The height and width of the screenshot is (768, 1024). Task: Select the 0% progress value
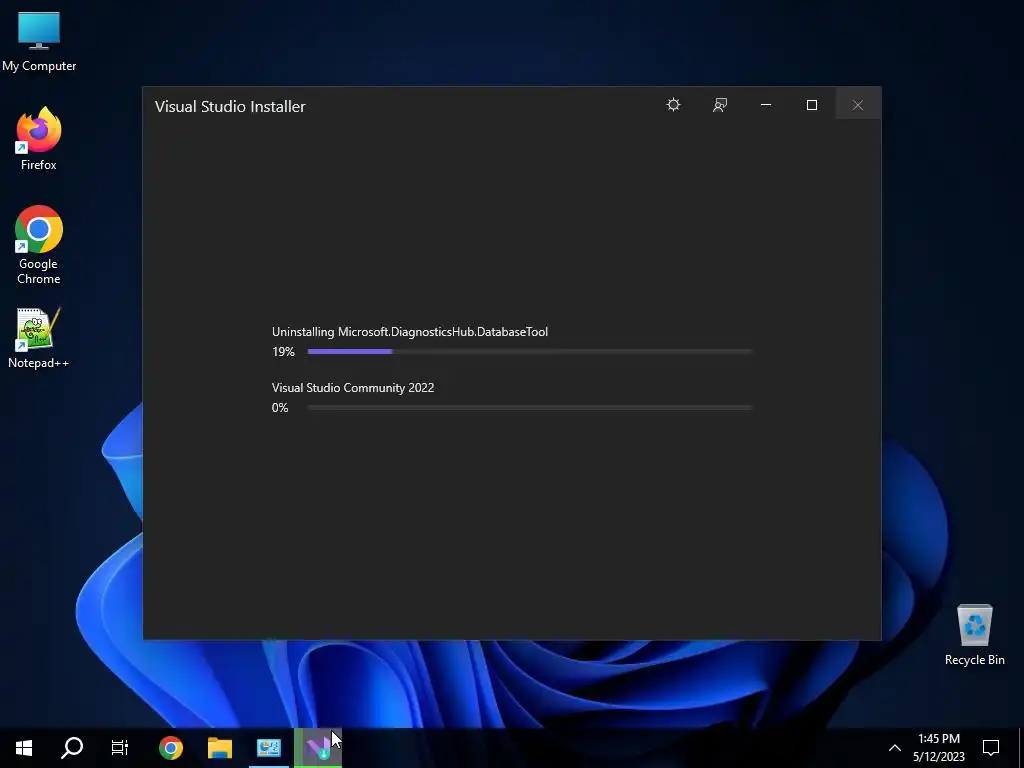pyautogui.click(x=280, y=408)
